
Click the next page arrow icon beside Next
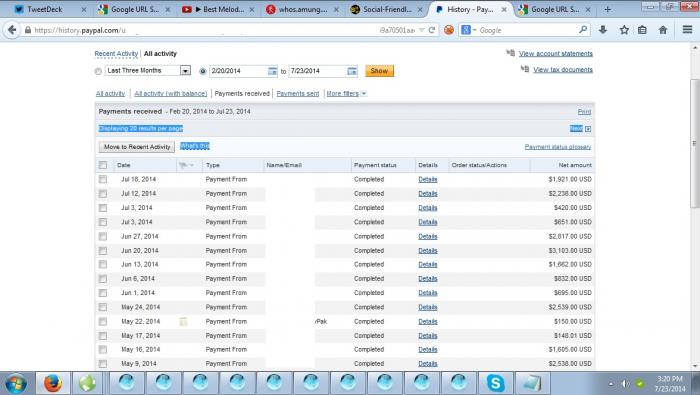click(588, 129)
